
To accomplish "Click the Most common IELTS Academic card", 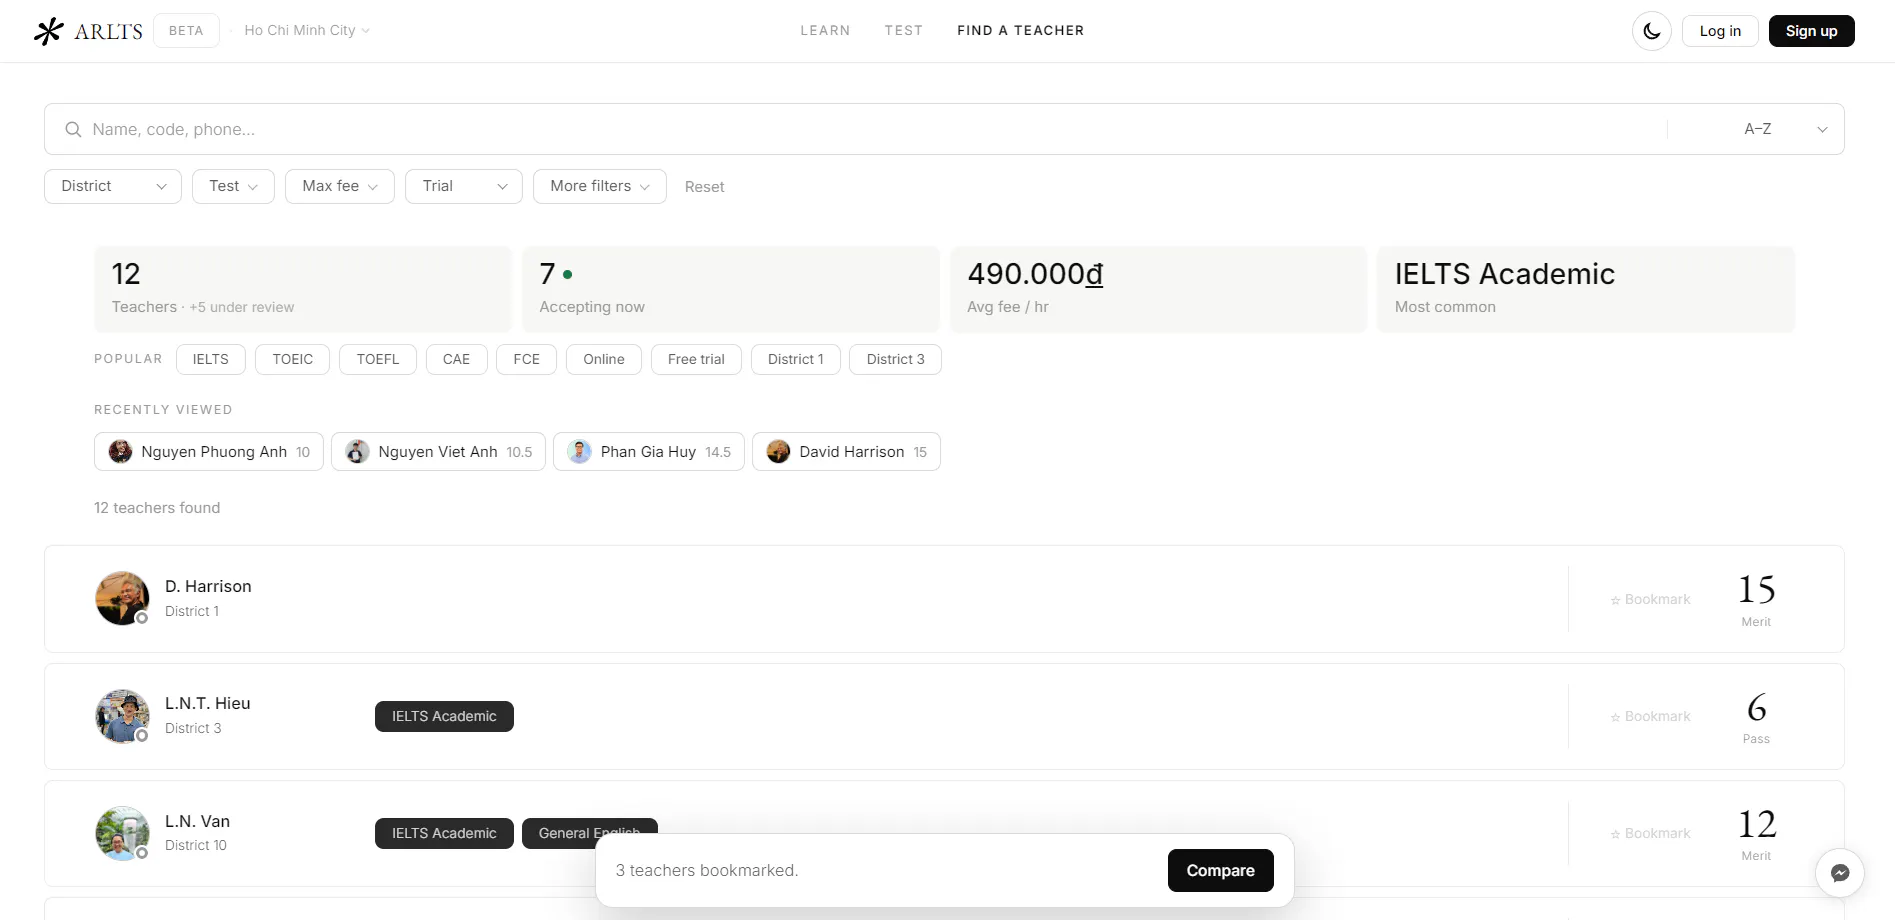I will click(x=1586, y=289).
